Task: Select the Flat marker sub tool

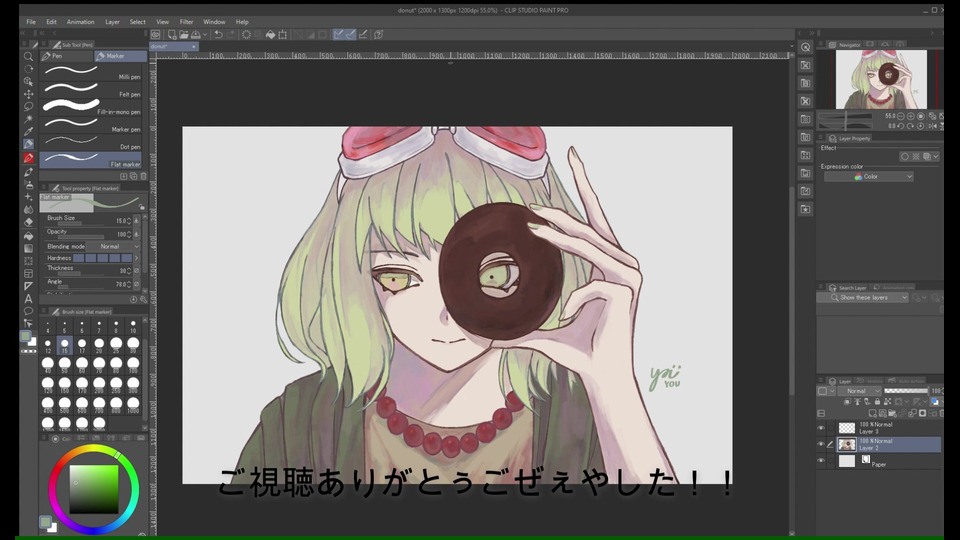Action: click(91, 160)
